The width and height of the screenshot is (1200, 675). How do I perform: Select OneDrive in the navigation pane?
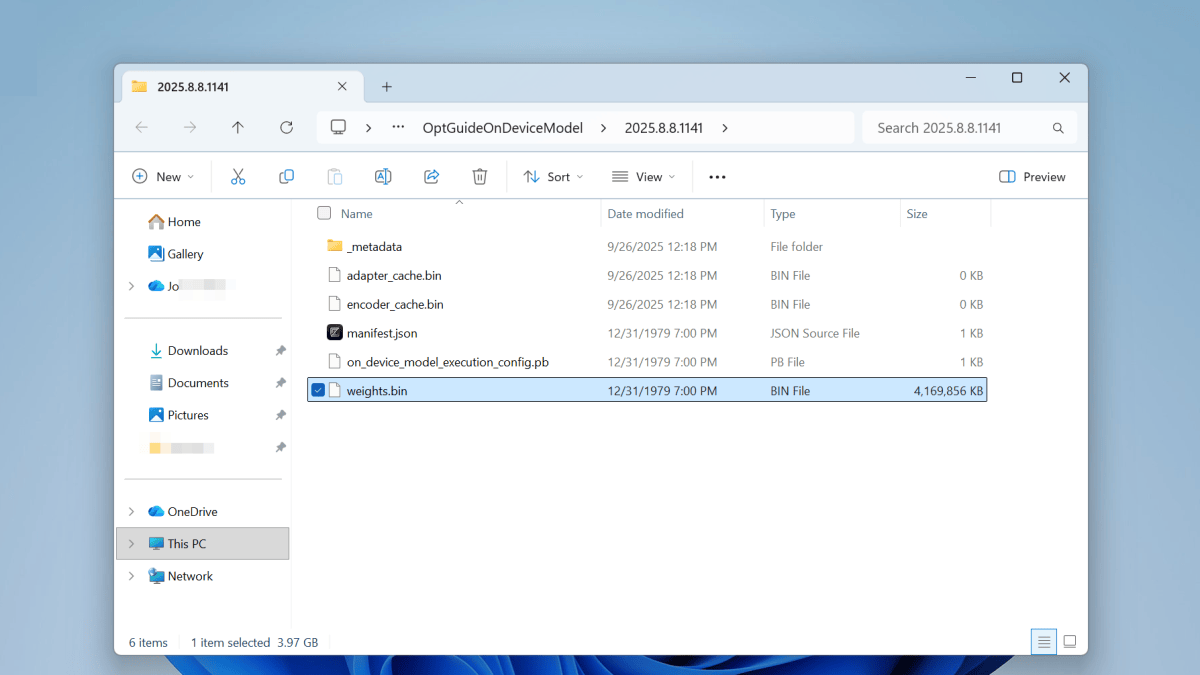(x=192, y=512)
